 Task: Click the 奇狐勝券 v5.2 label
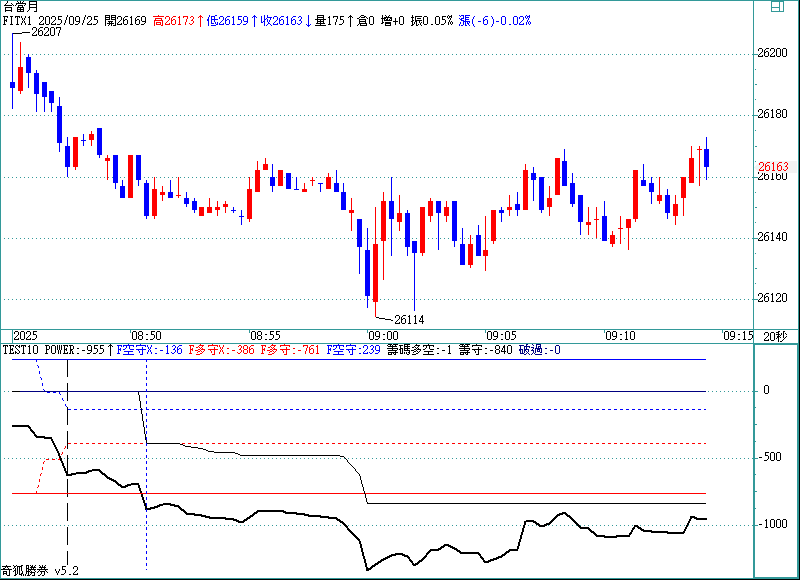(x=40, y=571)
